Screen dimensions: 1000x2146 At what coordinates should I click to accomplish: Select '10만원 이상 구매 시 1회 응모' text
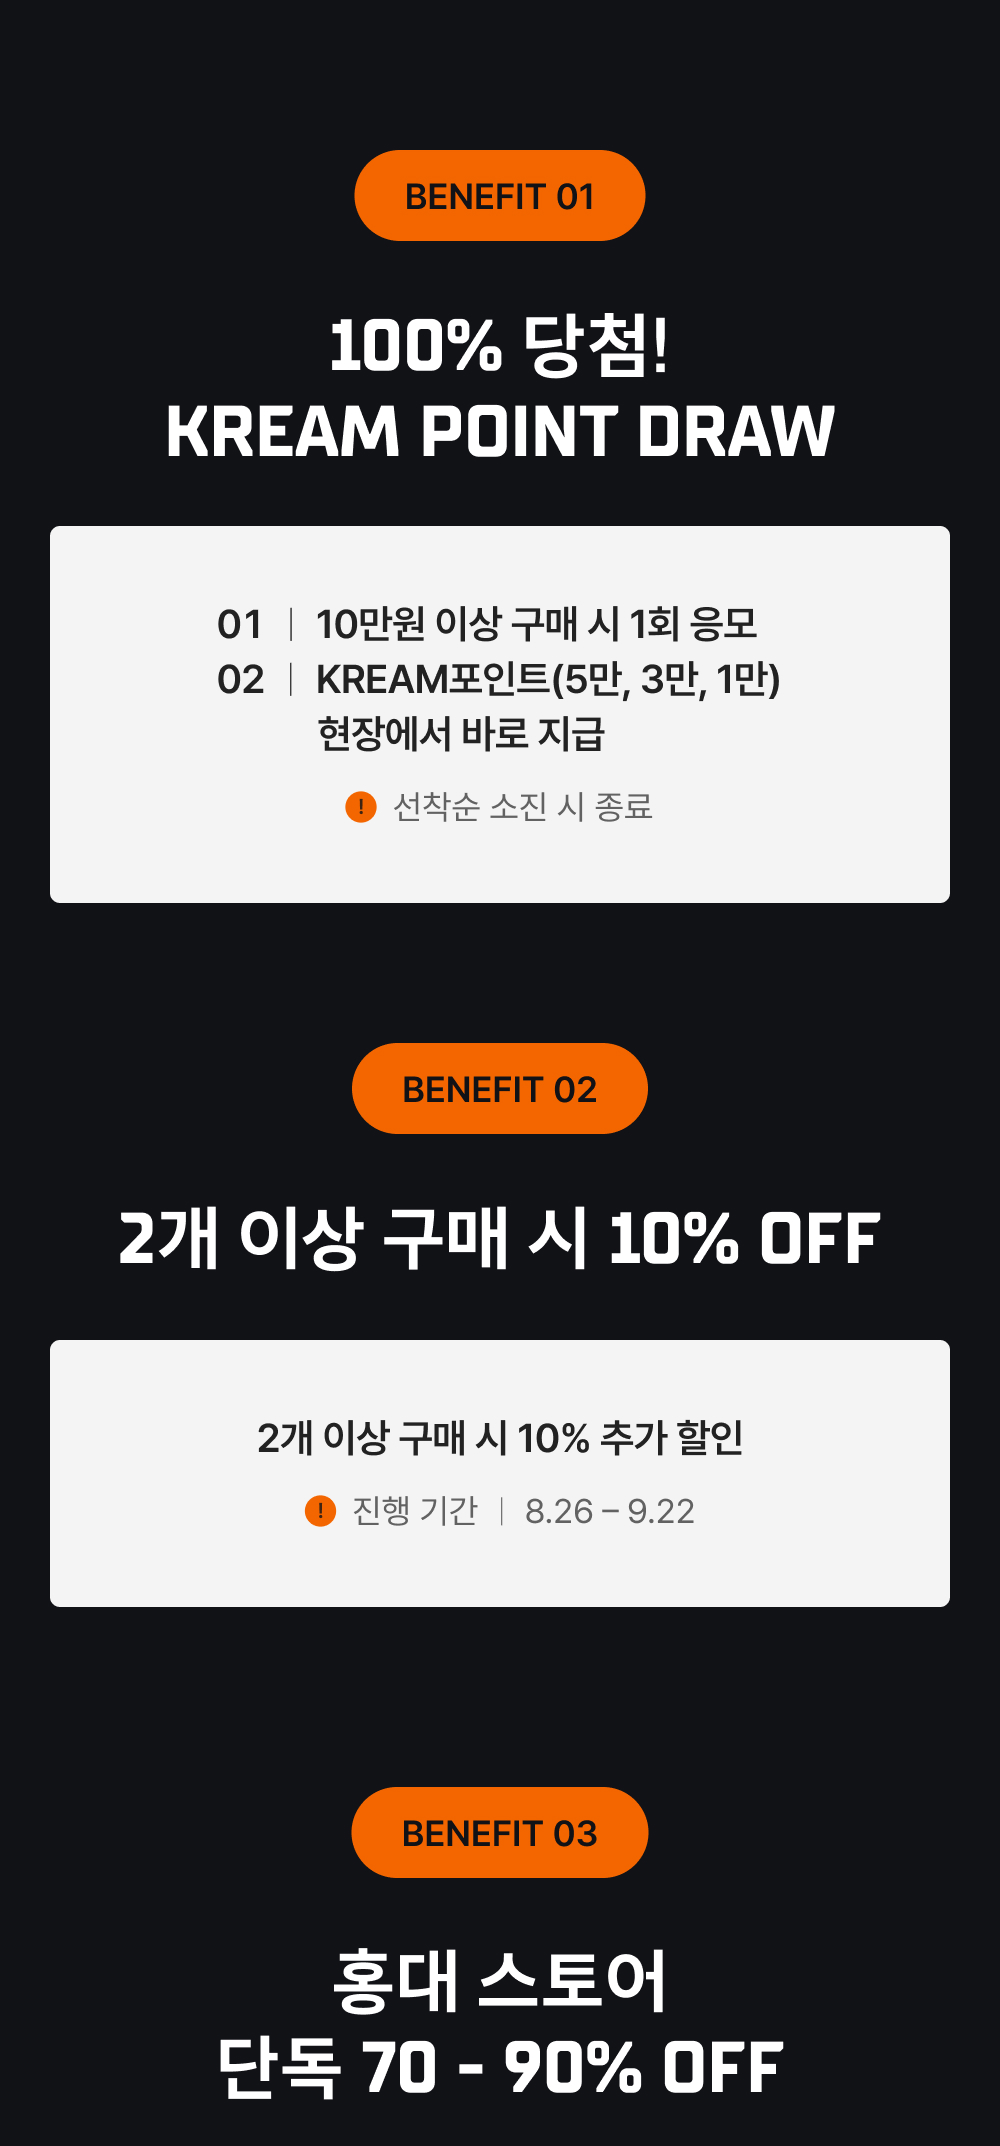pos(536,625)
